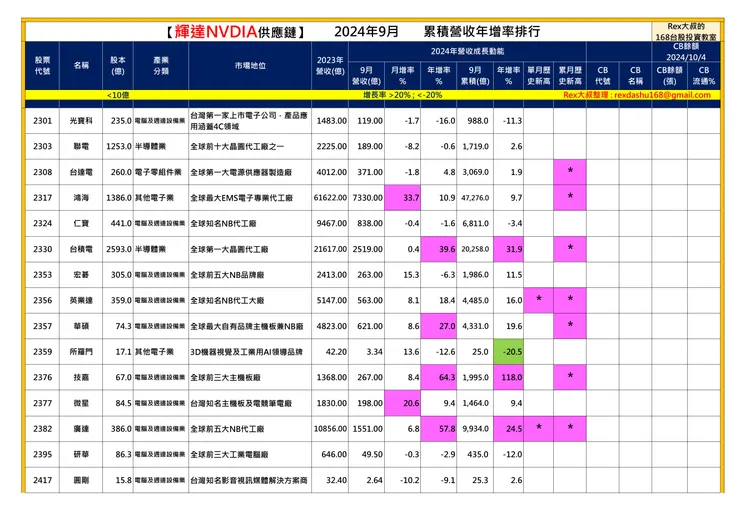Screen dimensions: 740x523
Task: Click 廣達 row's single-month record-high asterisk
Action: click(x=538, y=428)
